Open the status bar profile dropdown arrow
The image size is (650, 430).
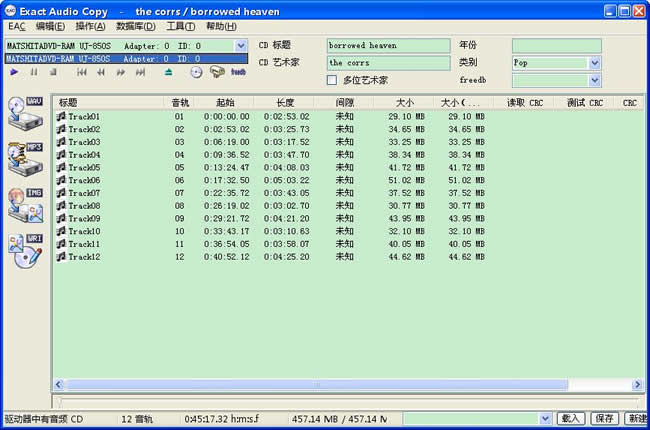click(545, 419)
